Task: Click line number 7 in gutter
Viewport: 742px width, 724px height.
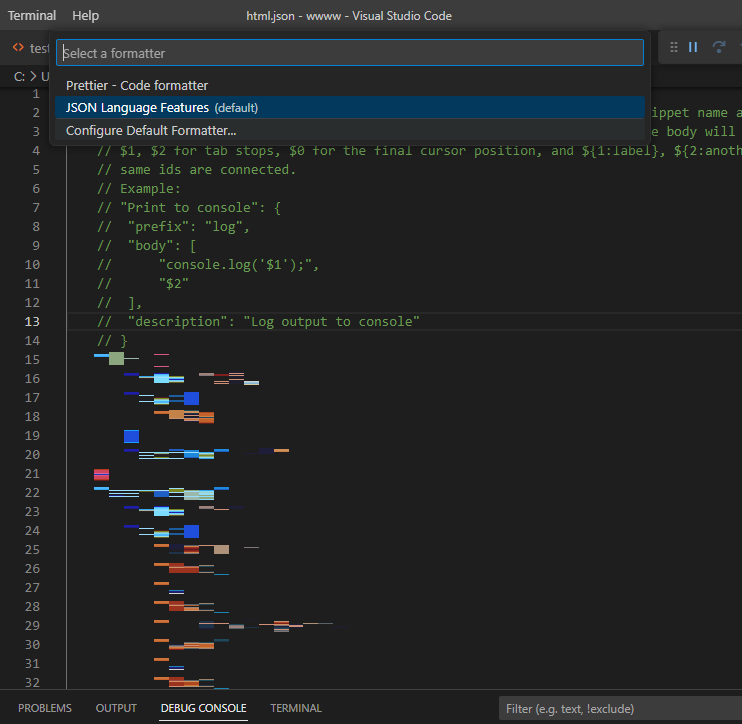Action: point(36,207)
